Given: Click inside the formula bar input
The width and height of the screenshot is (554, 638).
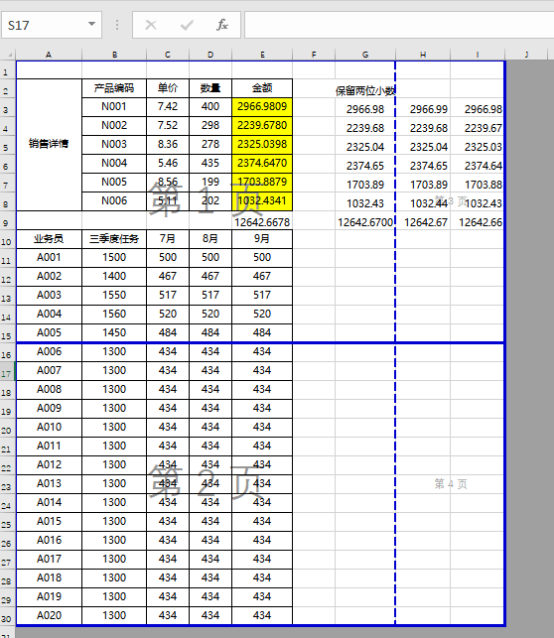Looking at the screenshot, I should click(x=399, y=25).
